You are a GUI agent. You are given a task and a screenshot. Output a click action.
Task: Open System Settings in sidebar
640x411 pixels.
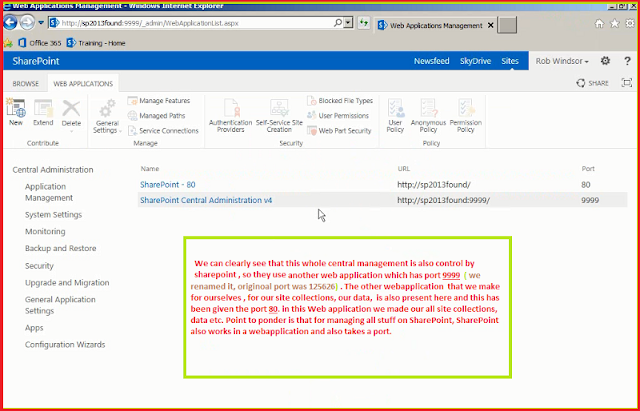coord(53,215)
